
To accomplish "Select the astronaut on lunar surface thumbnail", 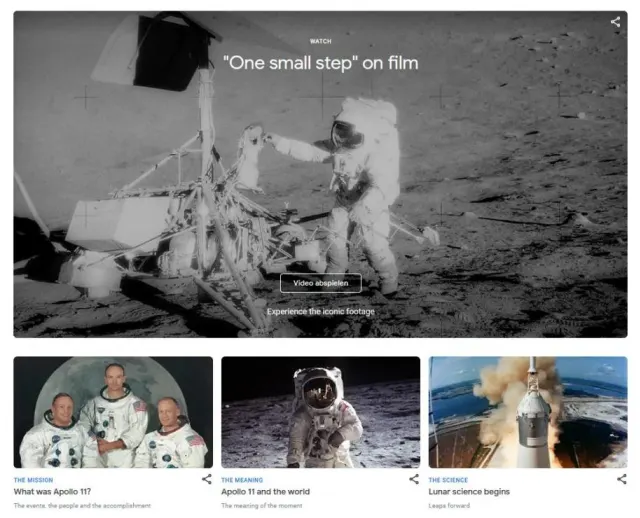I will coord(320,412).
